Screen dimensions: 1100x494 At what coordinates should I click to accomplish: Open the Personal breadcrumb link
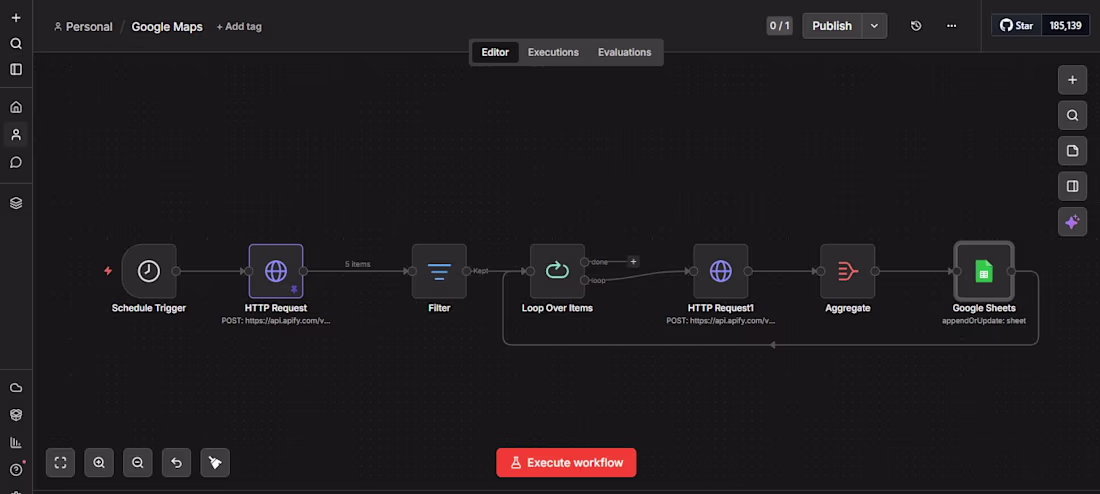click(x=83, y=27)
